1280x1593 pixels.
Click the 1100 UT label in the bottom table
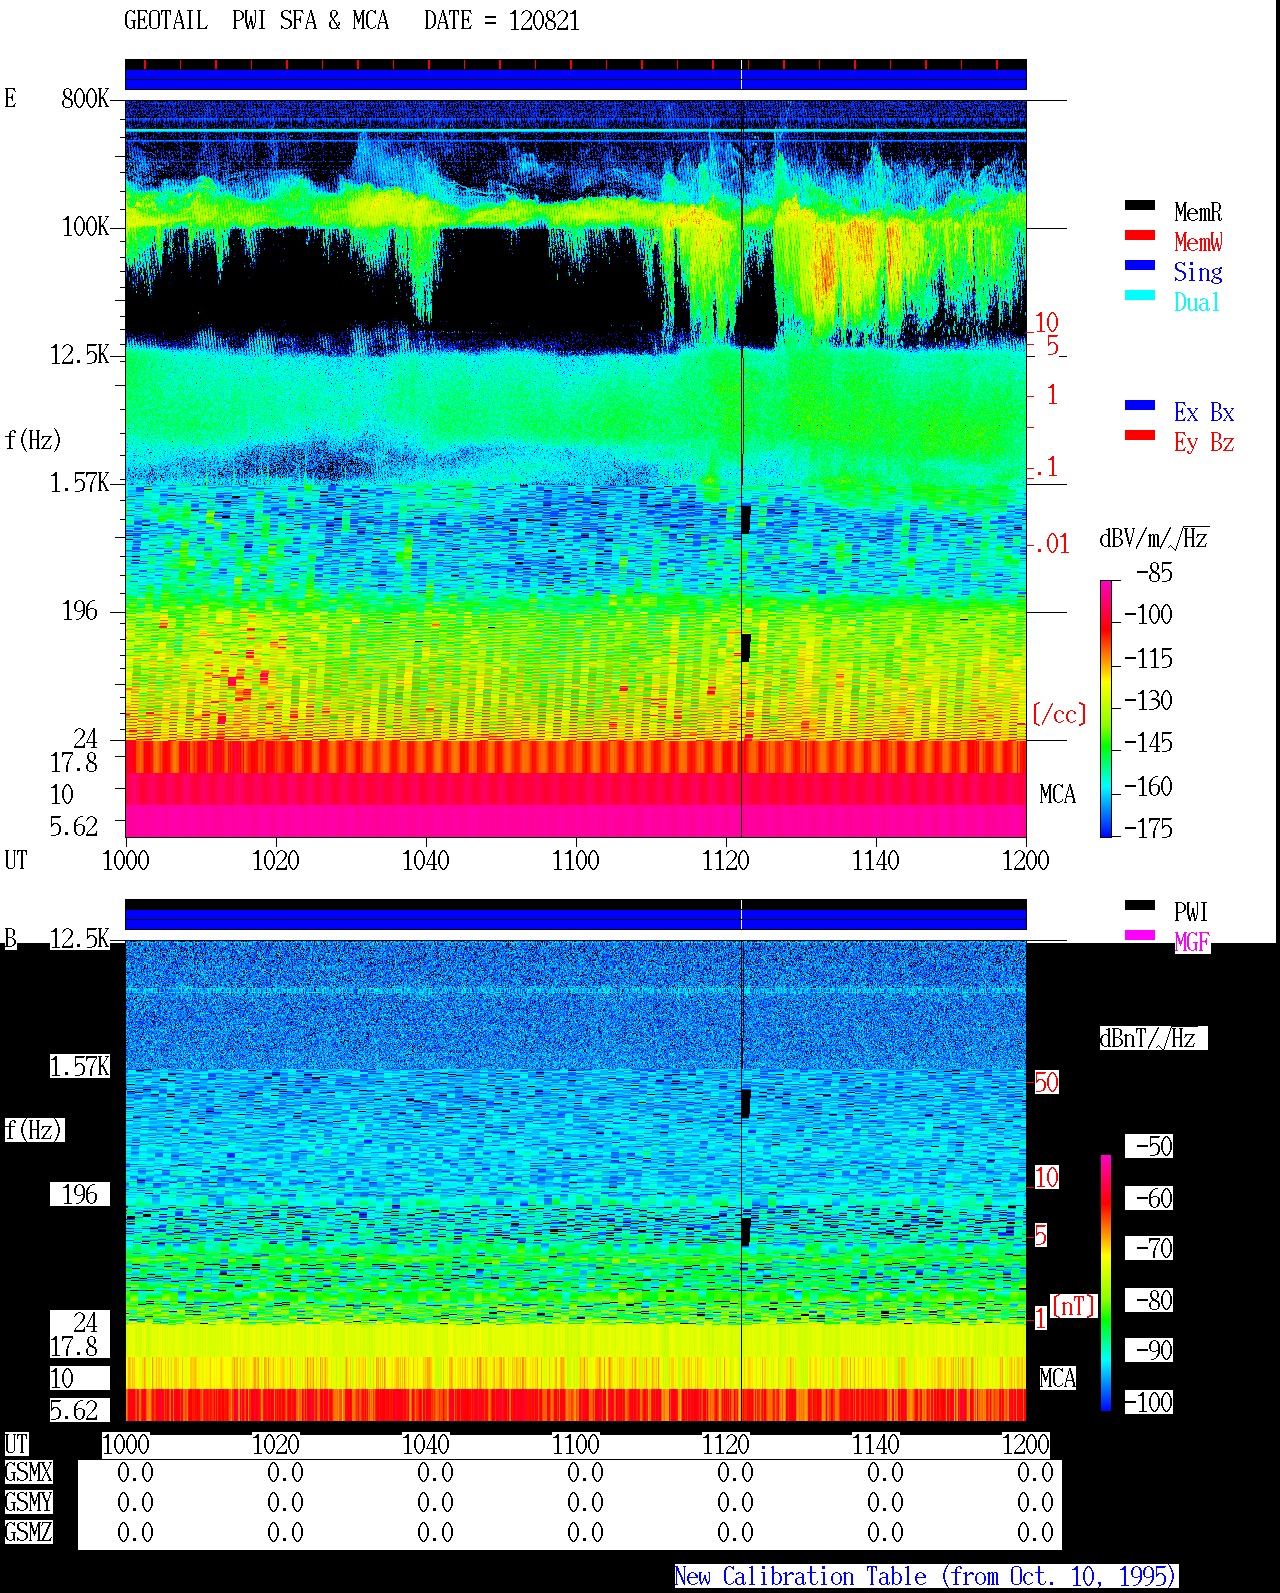coord(576,1444)
